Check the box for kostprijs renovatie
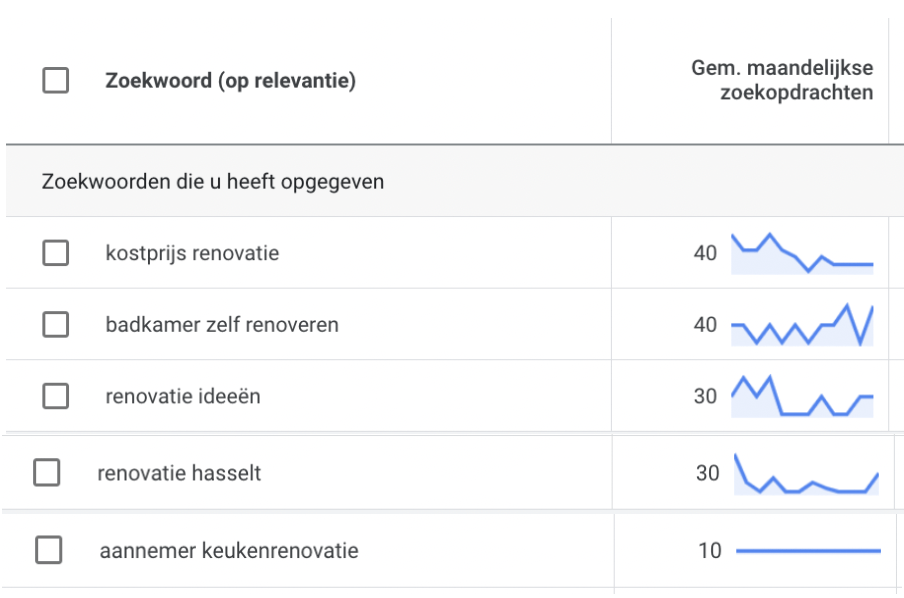 [x=56, y=253]
